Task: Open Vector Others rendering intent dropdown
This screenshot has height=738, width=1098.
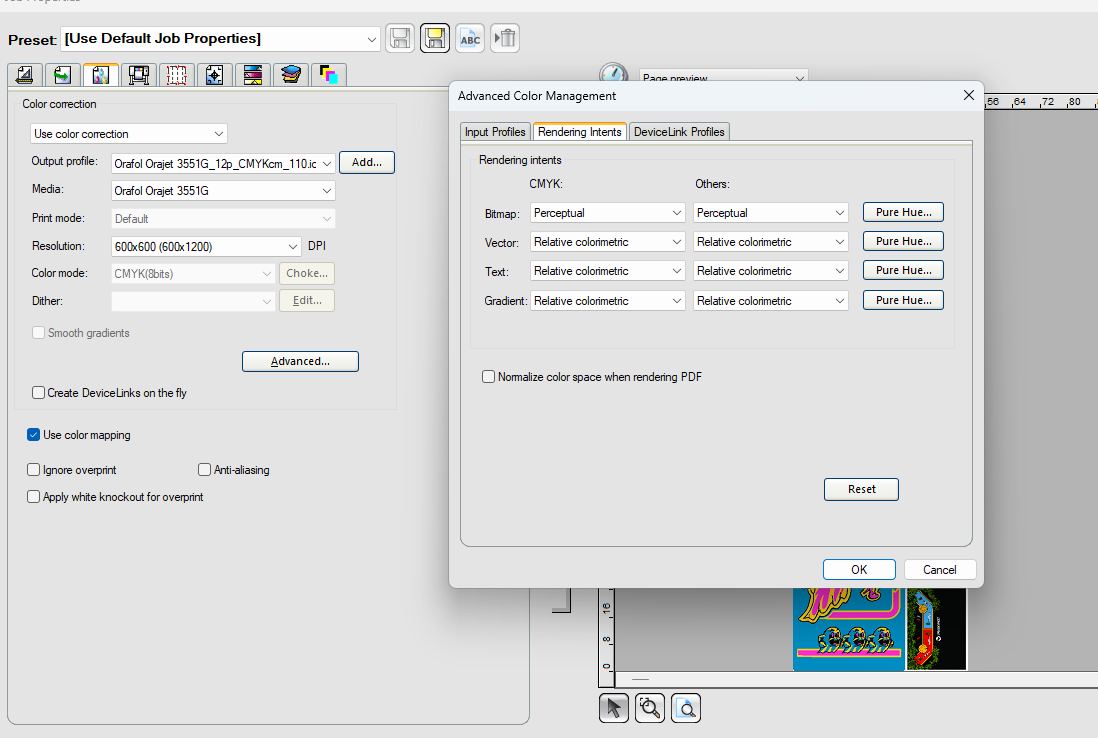Action: 770,242
